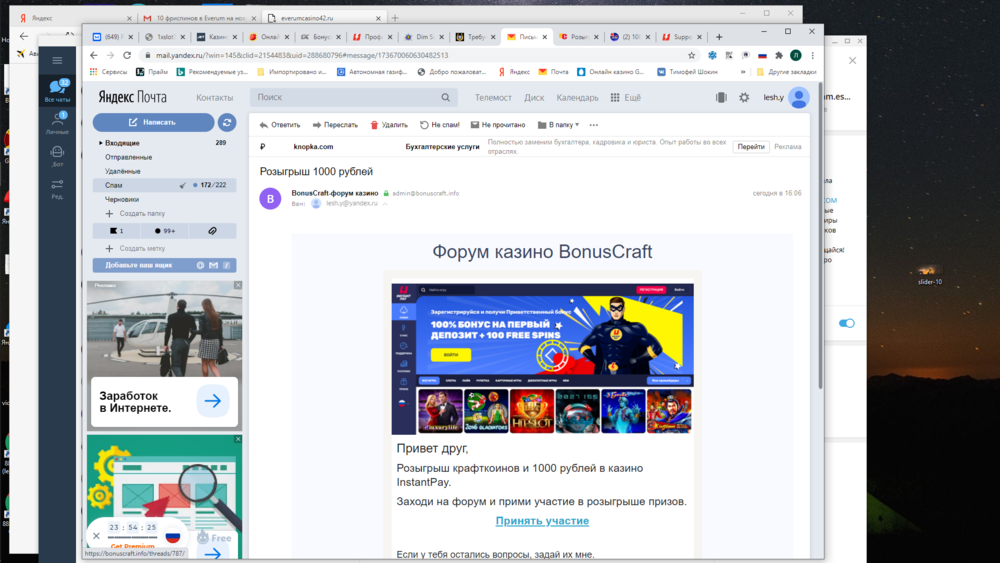Click the blue snowflake extension icon
Viewport: 1000px width, 563px height.
(712, 55)
